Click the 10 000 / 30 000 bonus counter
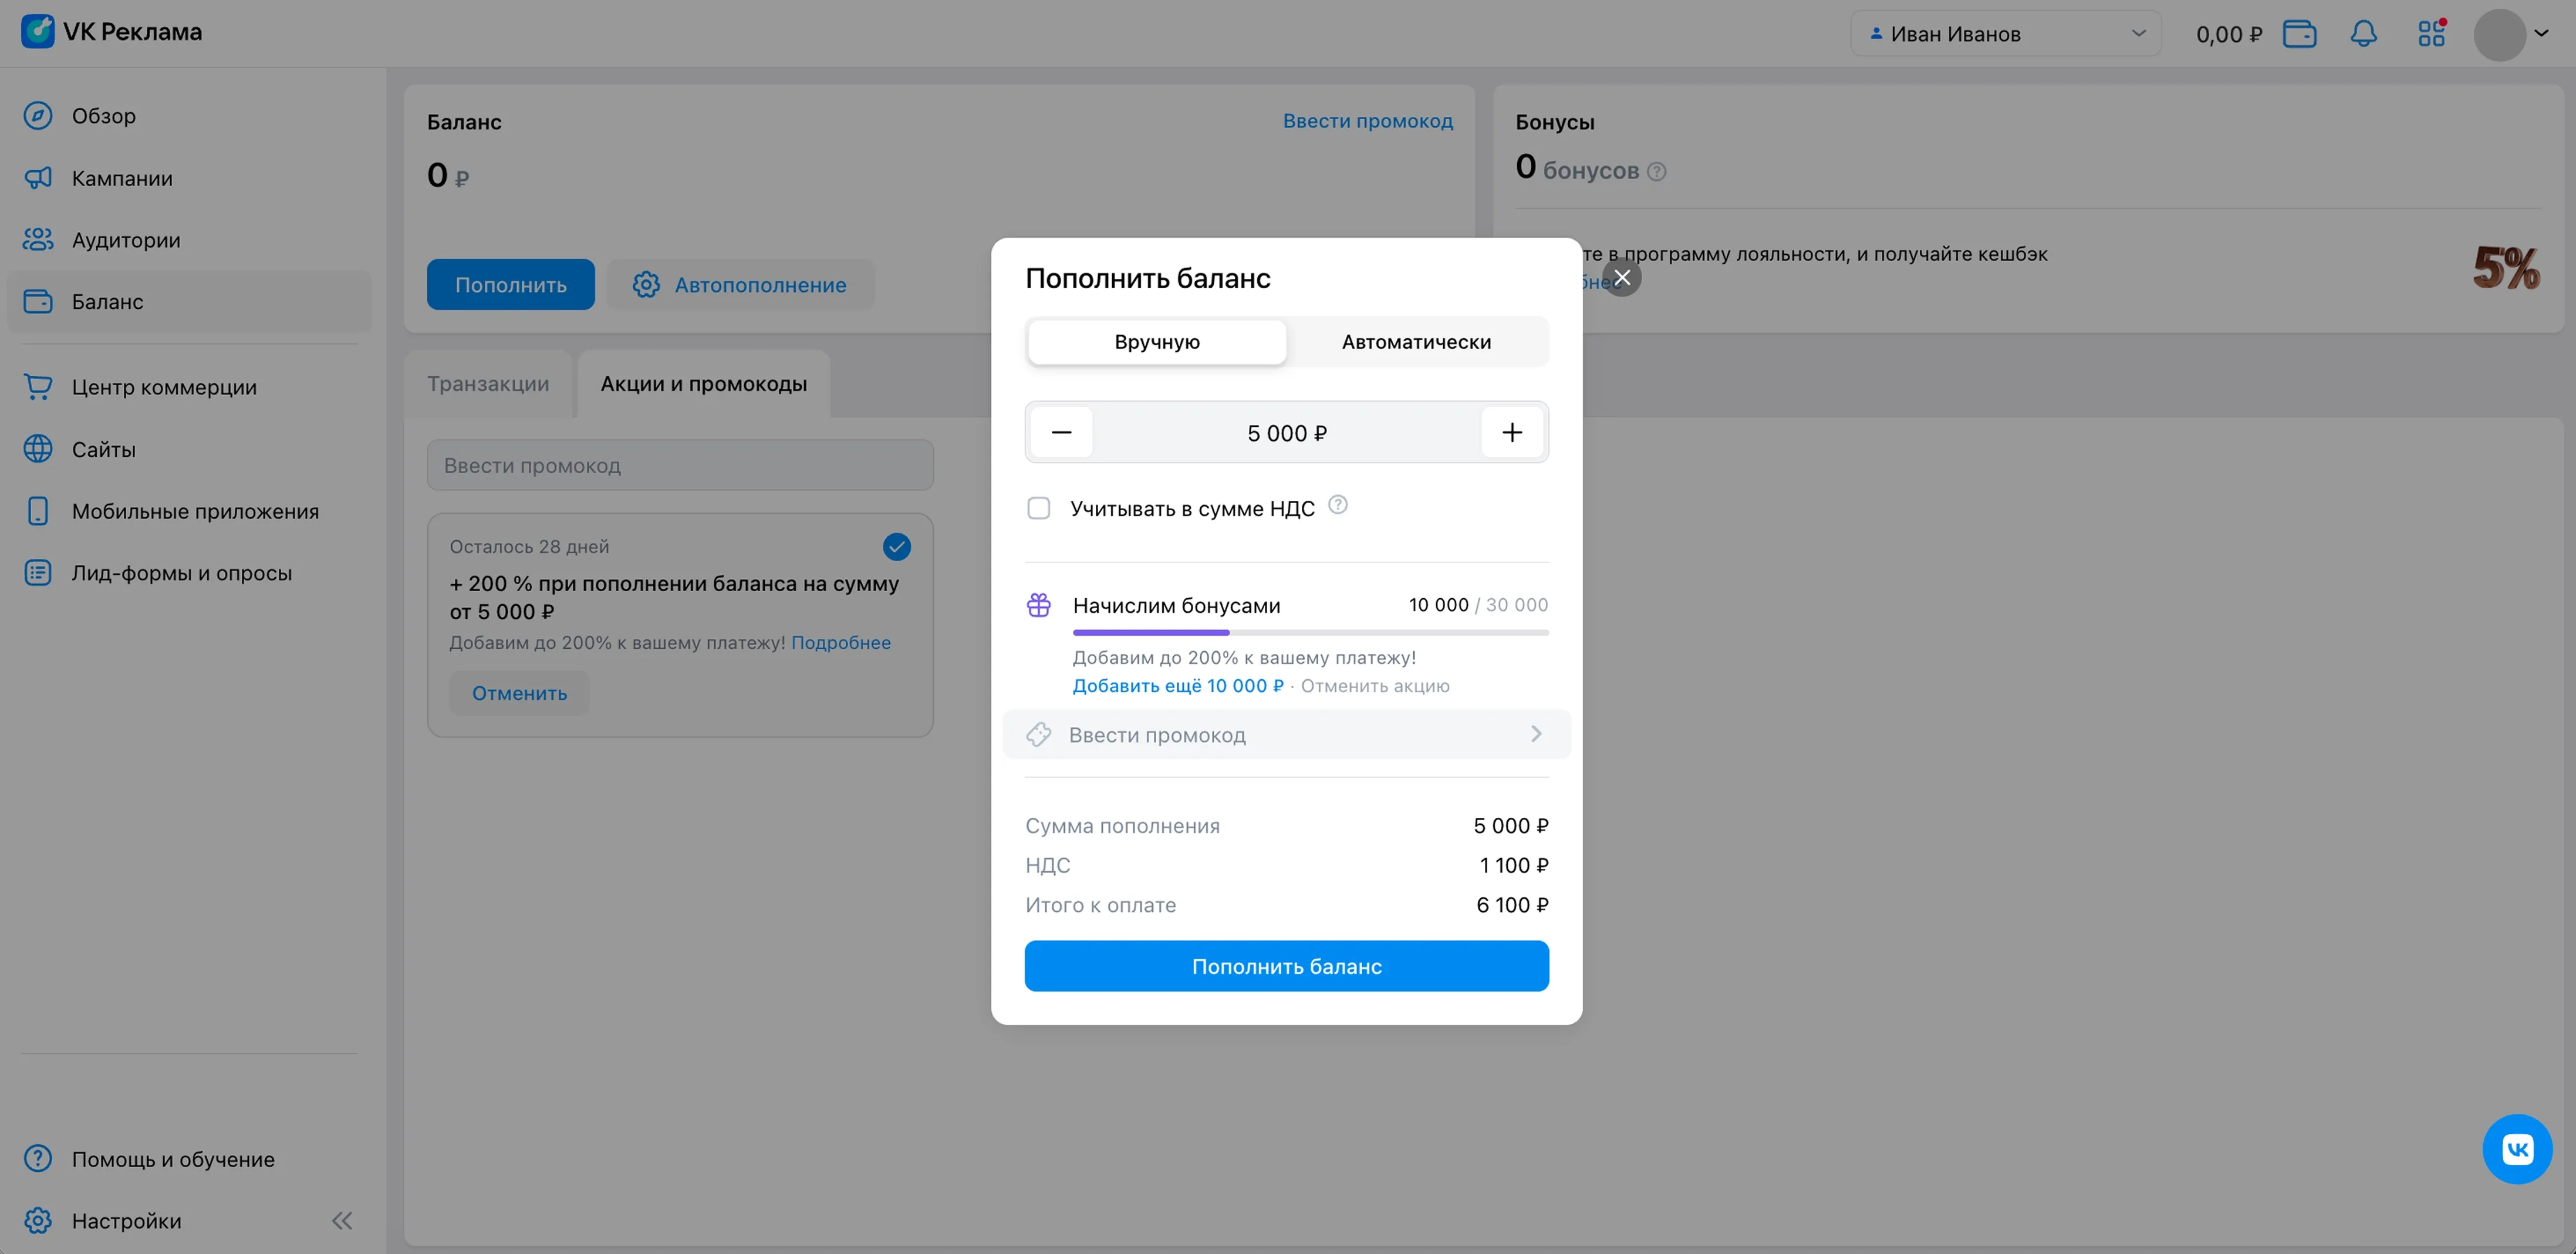2576x1254 pixels. click(x=1478, y=605)
